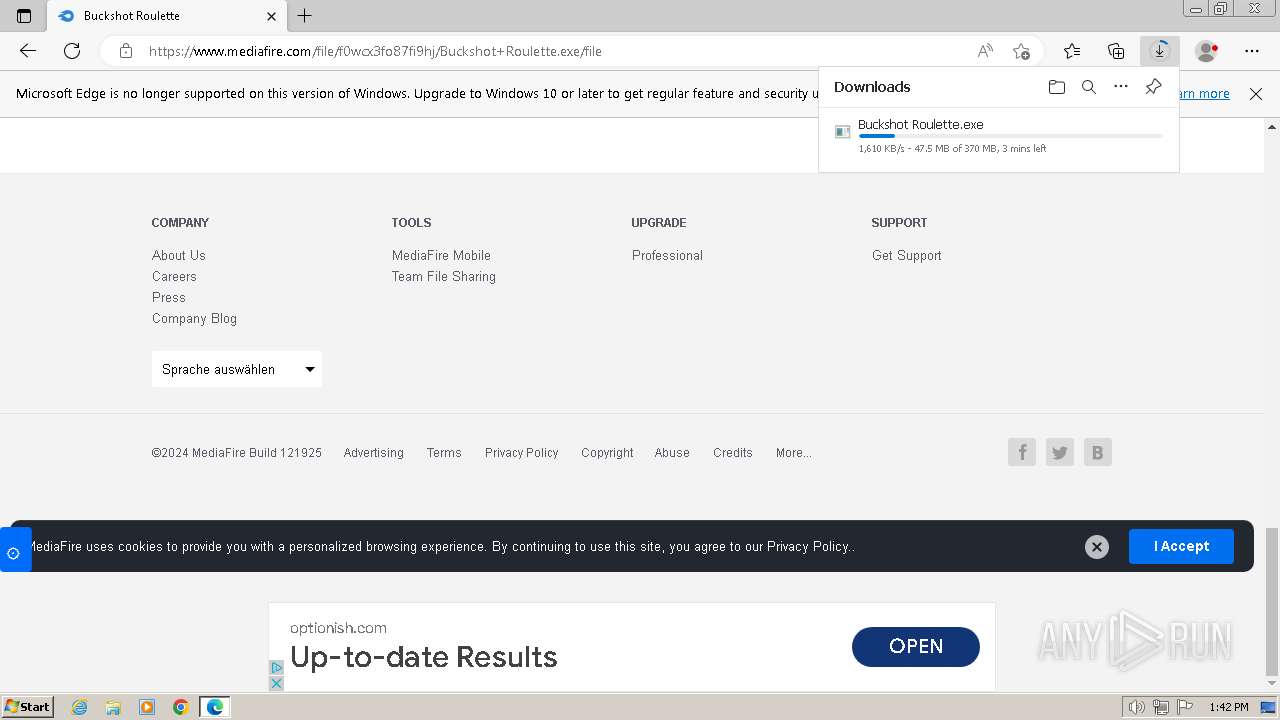
Task: Close the Buckshot Roulette tab
Action: pyautogui.click(x=272, y=16)
